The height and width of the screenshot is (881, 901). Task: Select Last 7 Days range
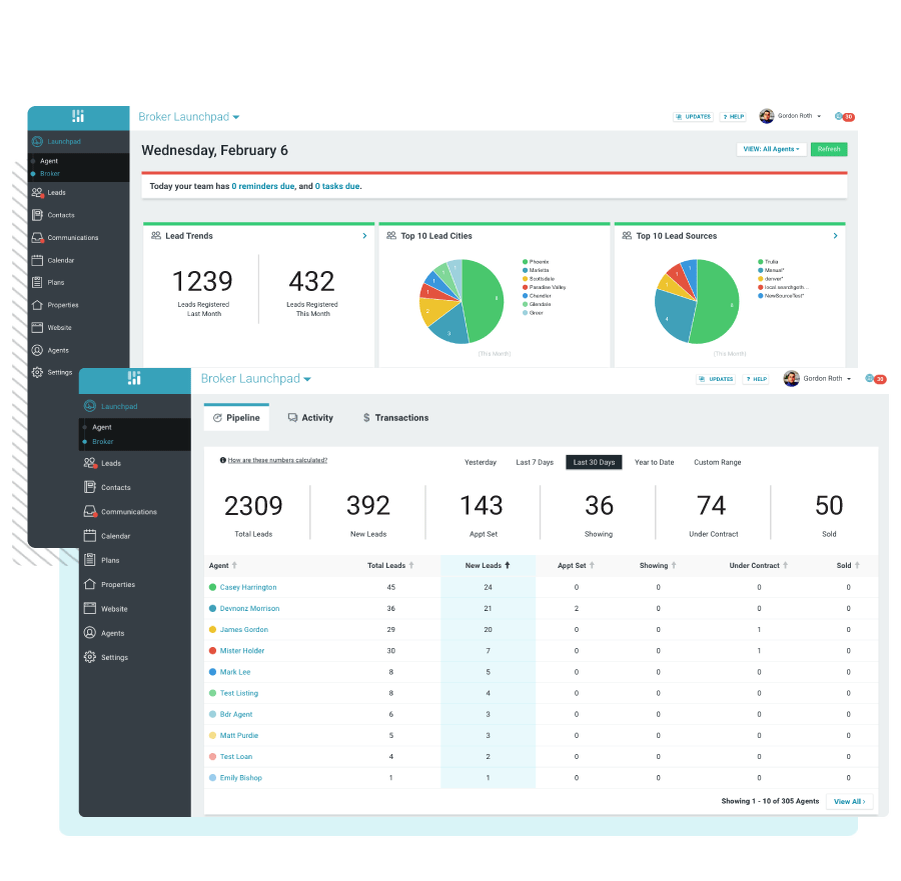(534, 462)
